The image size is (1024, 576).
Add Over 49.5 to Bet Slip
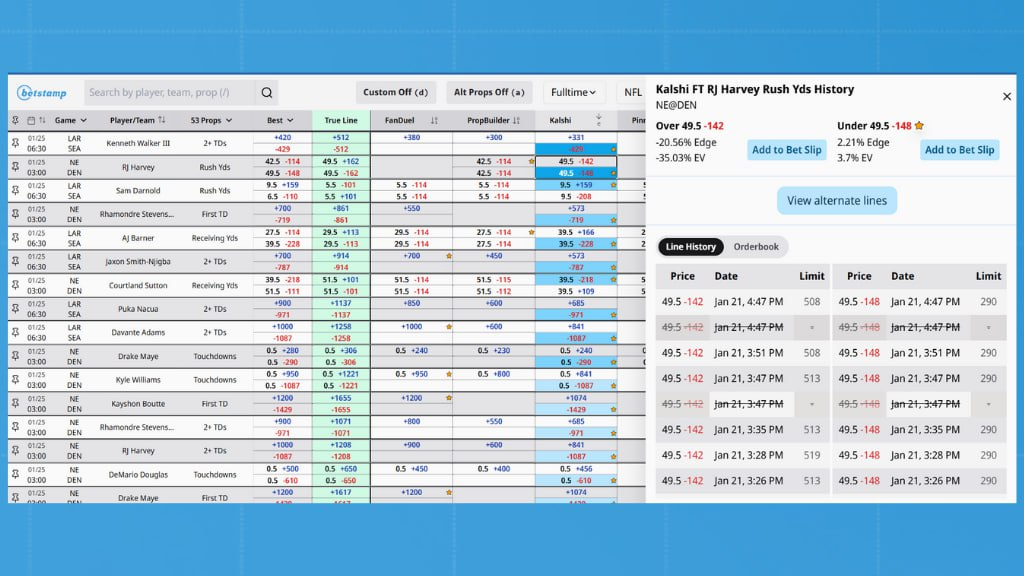pyautogui.click(x=787, y=150)
